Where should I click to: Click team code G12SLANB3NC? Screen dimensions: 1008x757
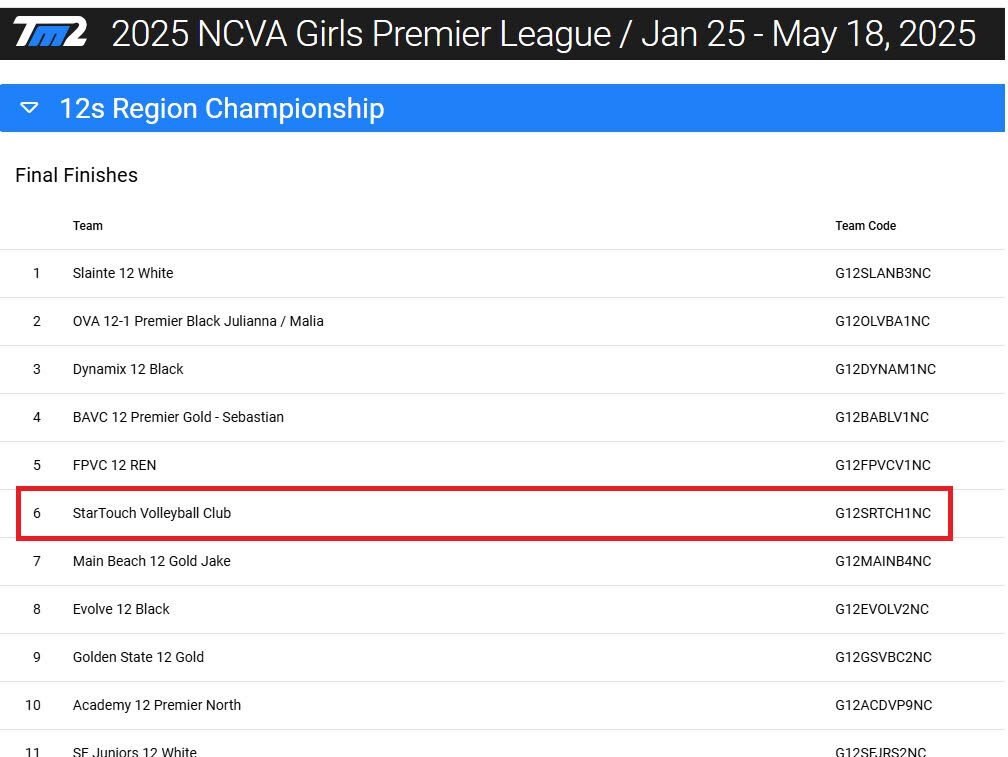click(x=882, y=273)
